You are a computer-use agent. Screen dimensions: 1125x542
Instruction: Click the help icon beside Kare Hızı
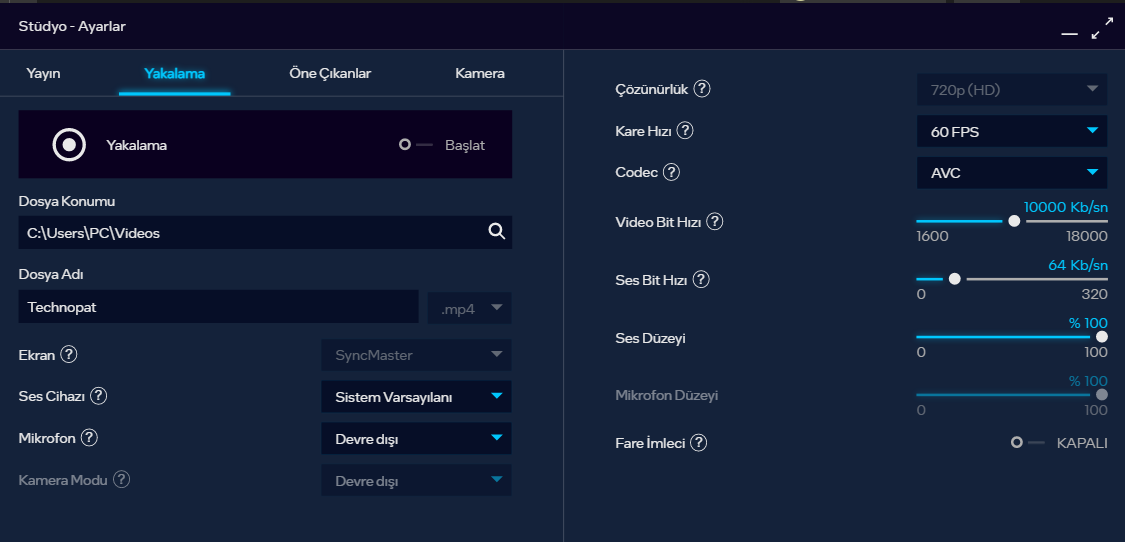685,130
